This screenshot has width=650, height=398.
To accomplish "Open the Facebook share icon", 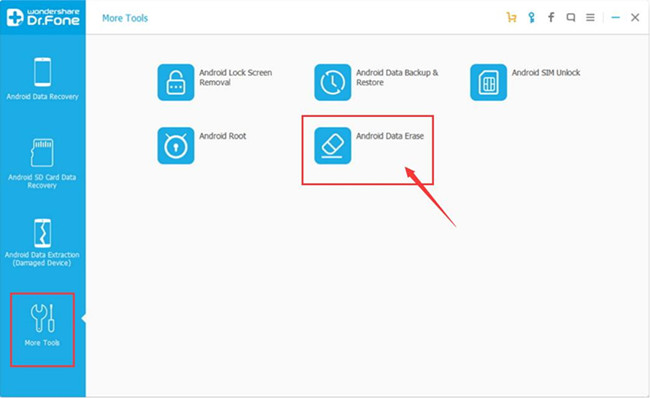I will [551, 17].
